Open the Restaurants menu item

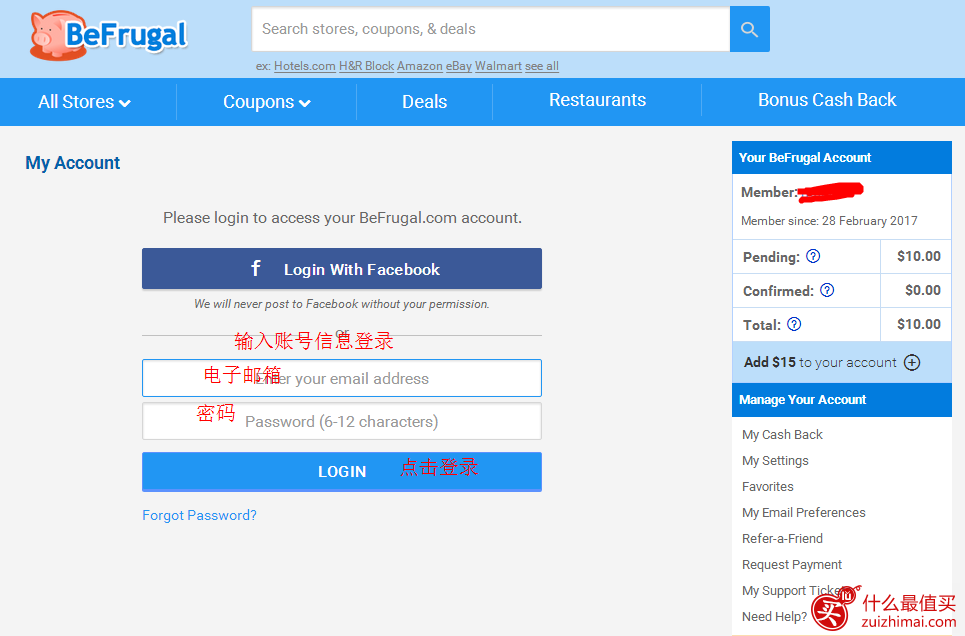click(x=598, y=100)
